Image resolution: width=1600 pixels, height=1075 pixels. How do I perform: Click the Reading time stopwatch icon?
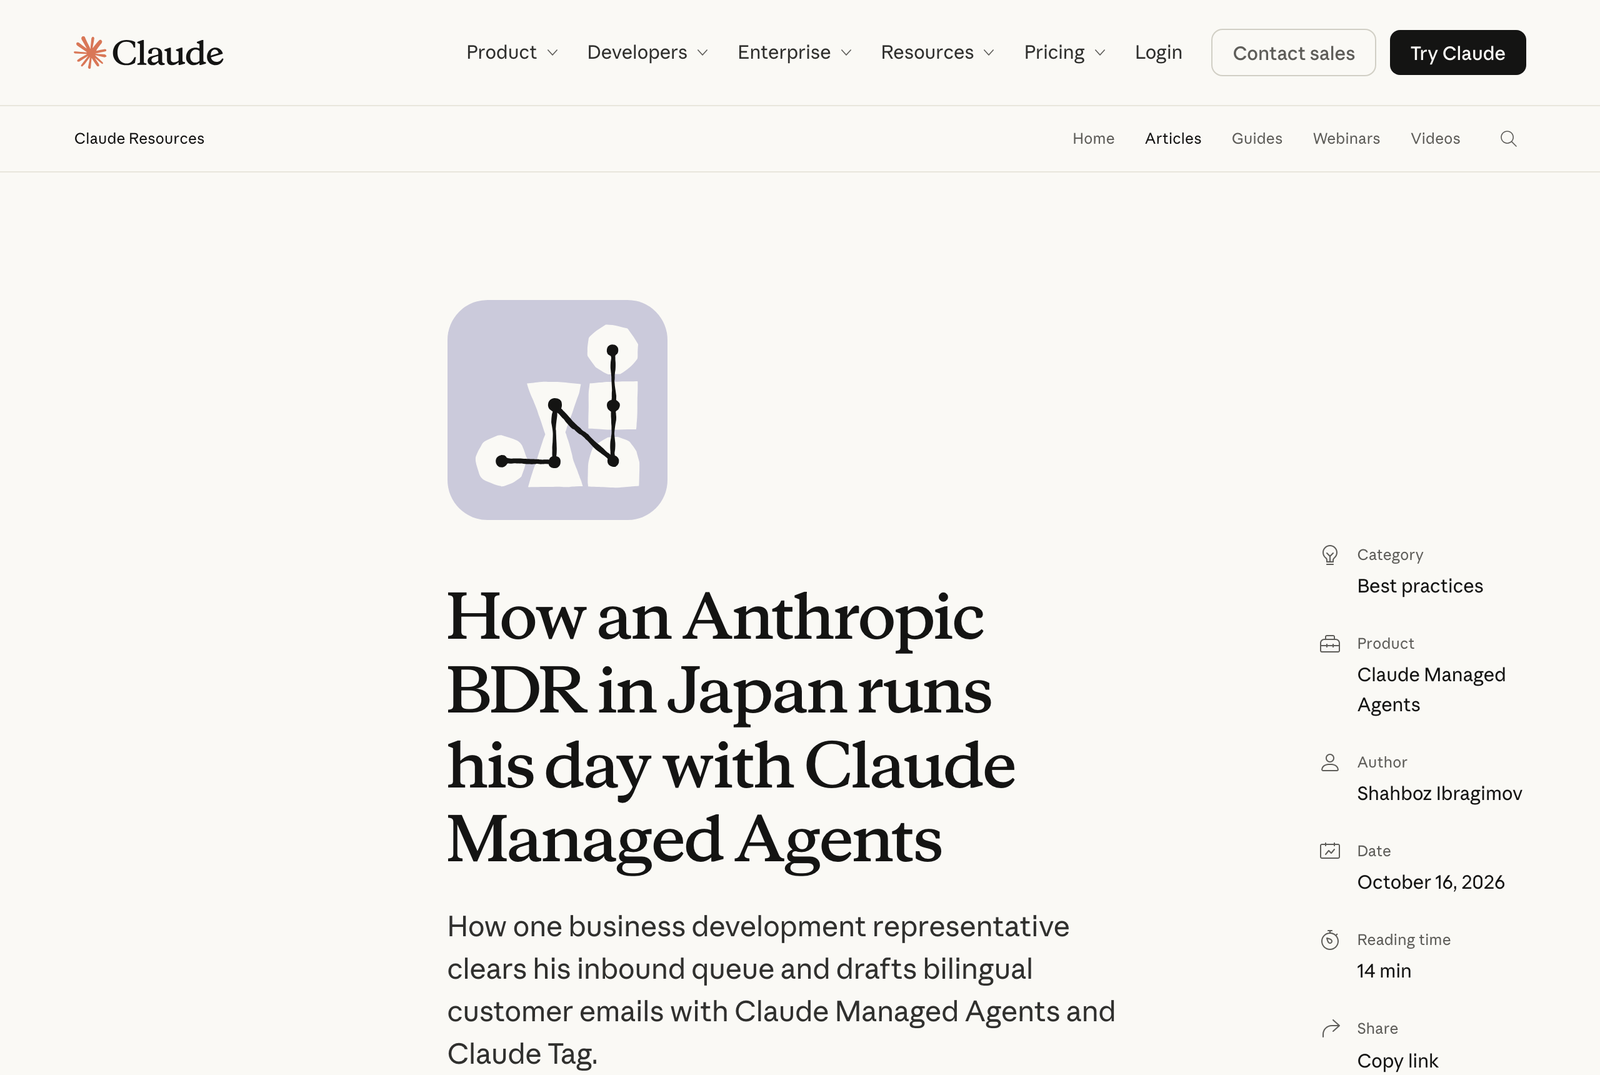pyautogui.click(x=1330, y=940)
